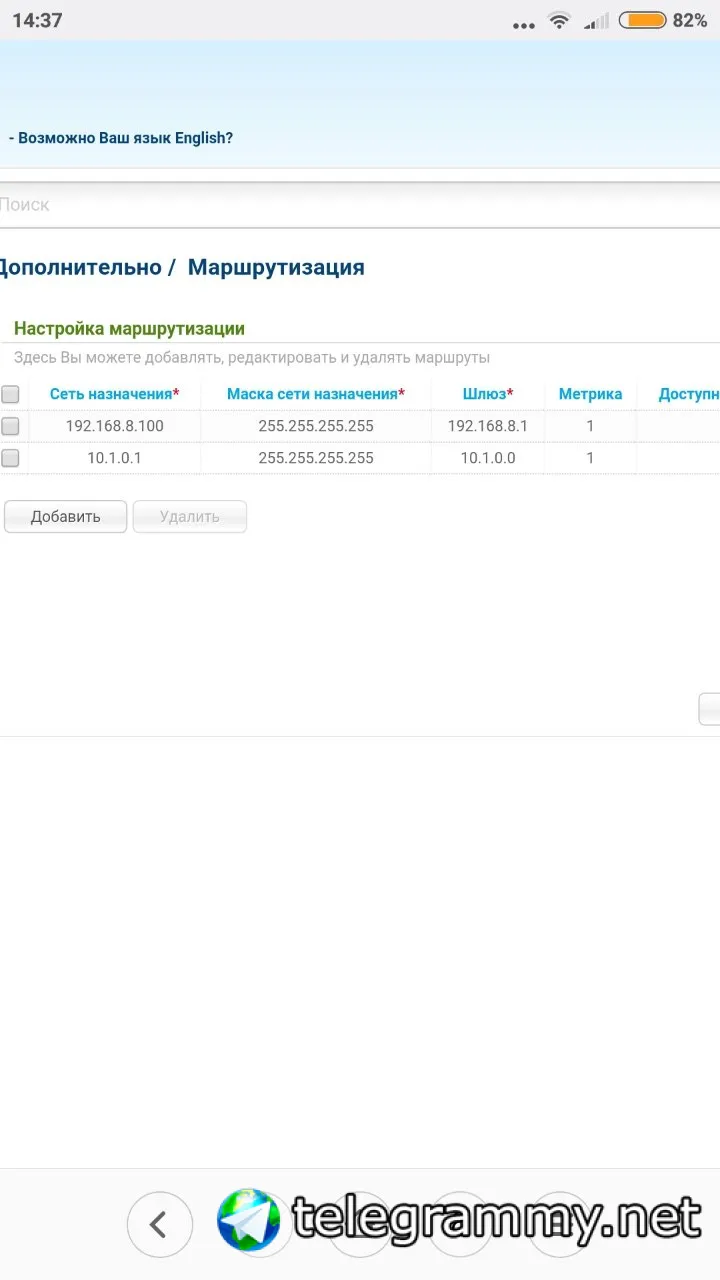The width and height of the screenshot is (720, 1280).
Task: Click the Метрика column header
Action: [x=590, y=394]
